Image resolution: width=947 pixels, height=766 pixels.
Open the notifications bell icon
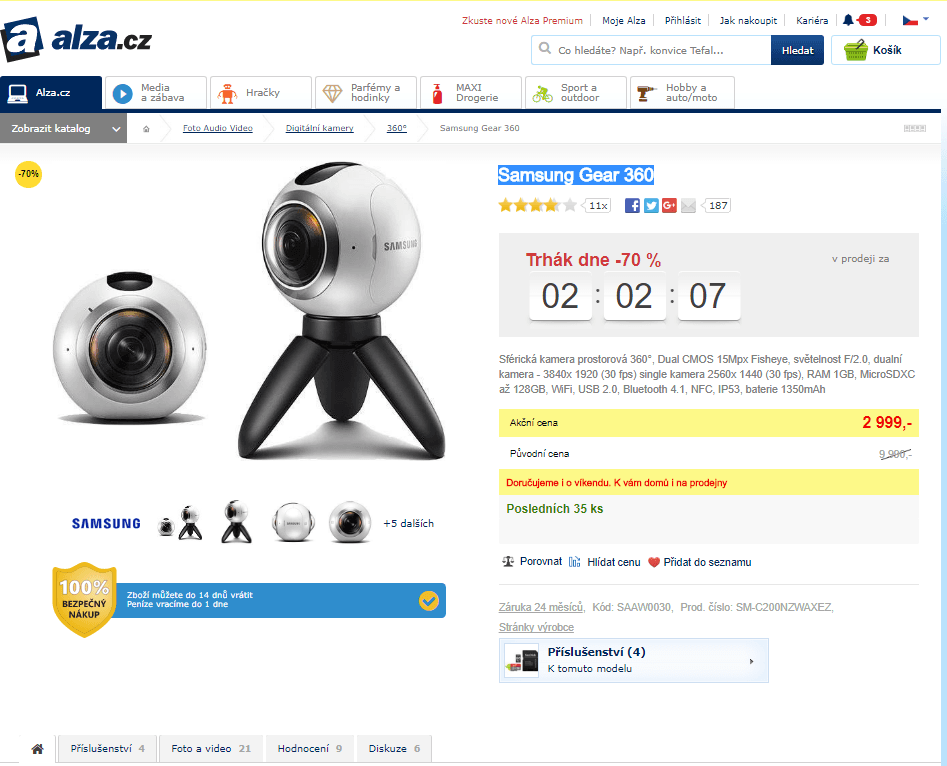tap(848, 20)
